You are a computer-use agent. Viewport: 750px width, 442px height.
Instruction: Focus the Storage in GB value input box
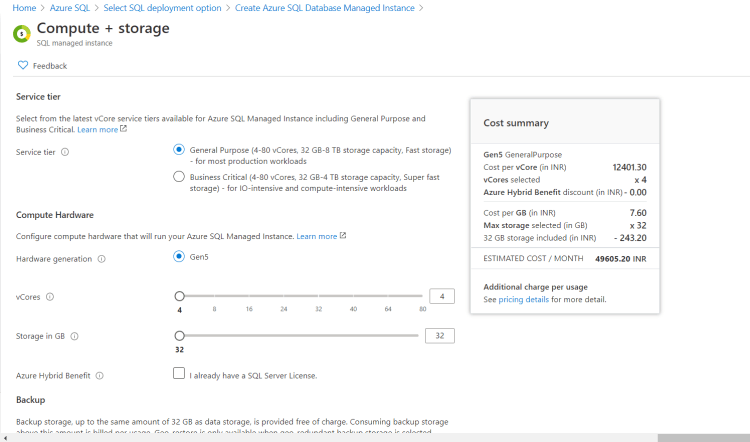pos(440,336)
